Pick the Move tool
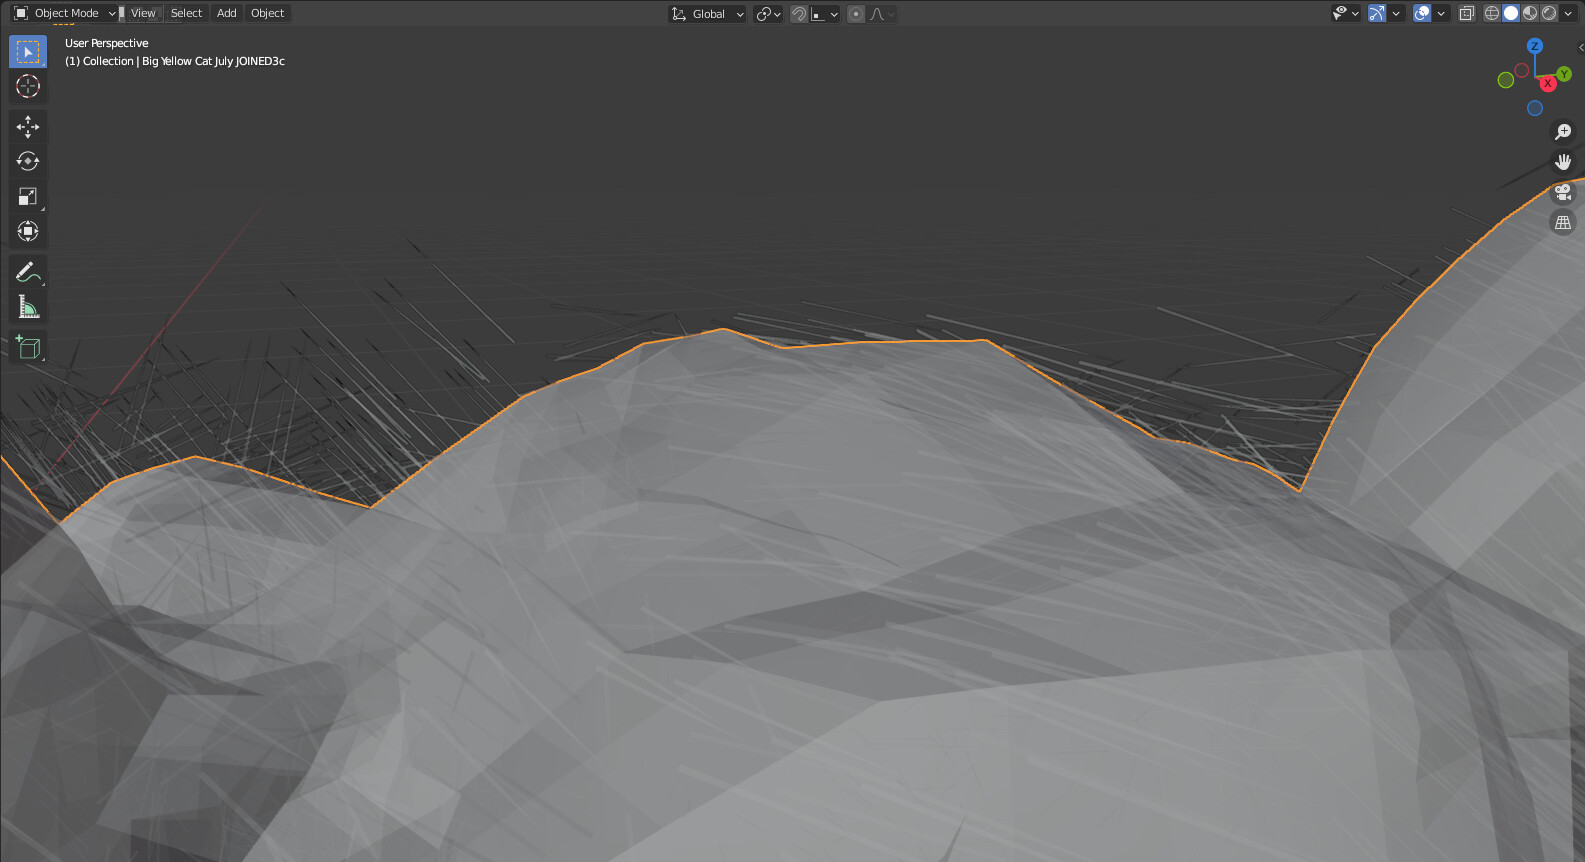Screen dimensions: 1585x862 28,126
